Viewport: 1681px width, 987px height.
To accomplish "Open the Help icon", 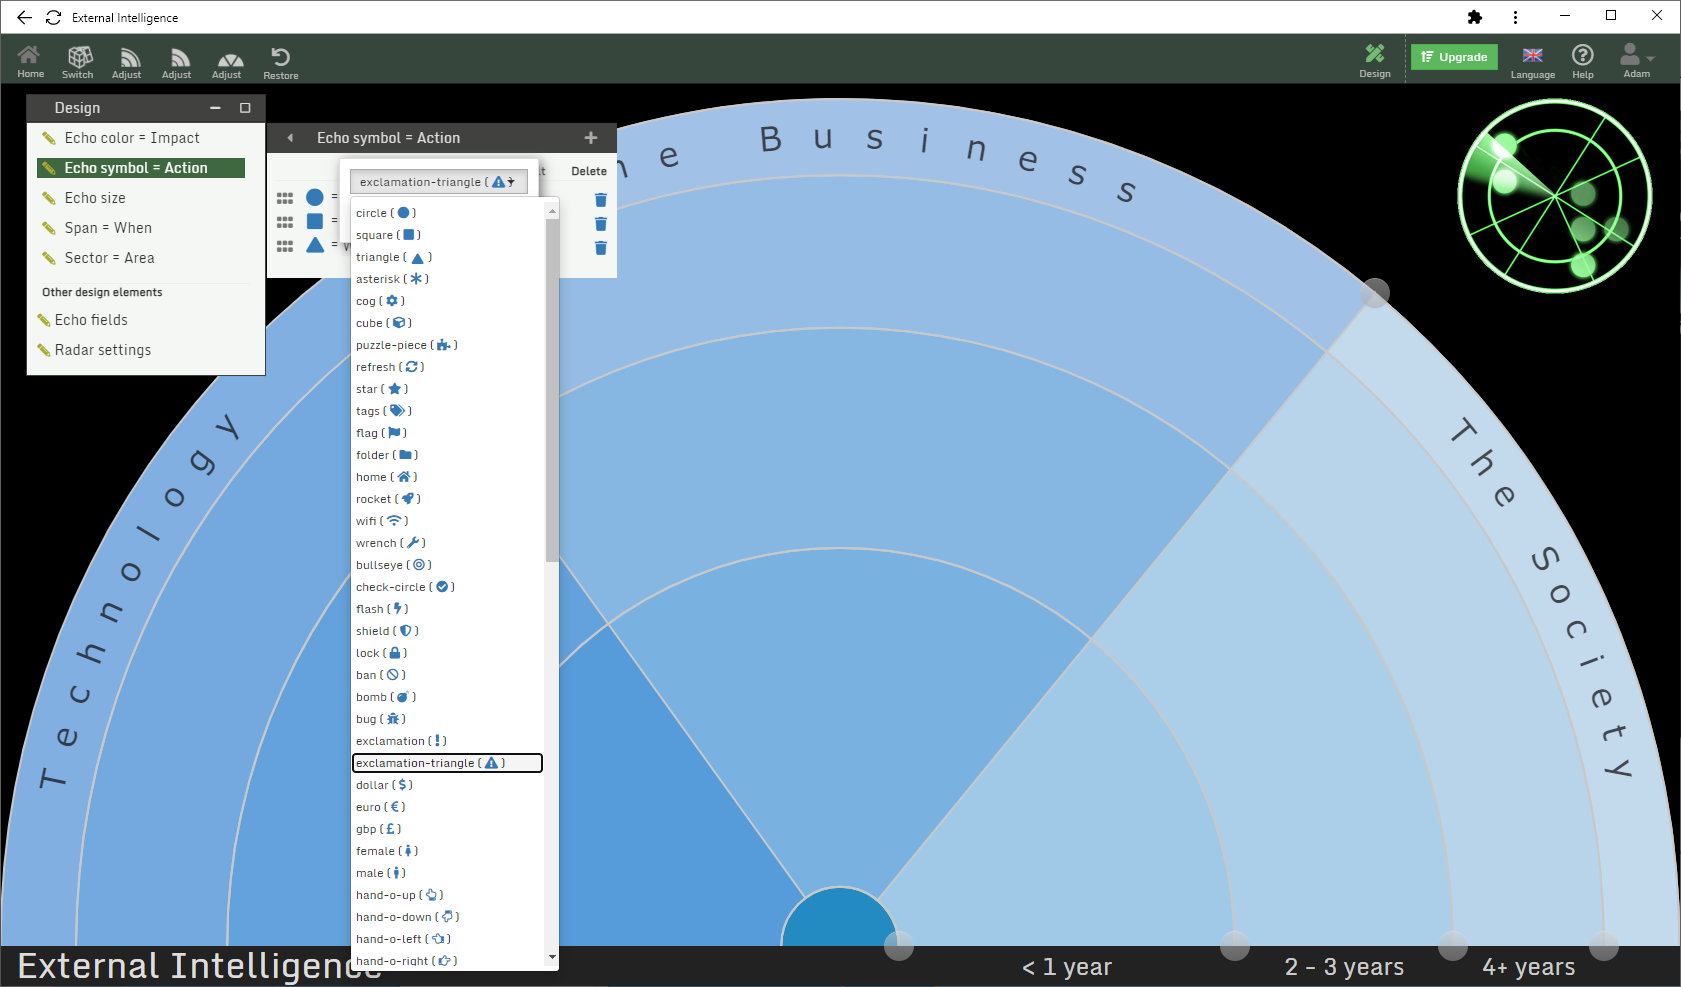I will click(x=1583, y=61).
